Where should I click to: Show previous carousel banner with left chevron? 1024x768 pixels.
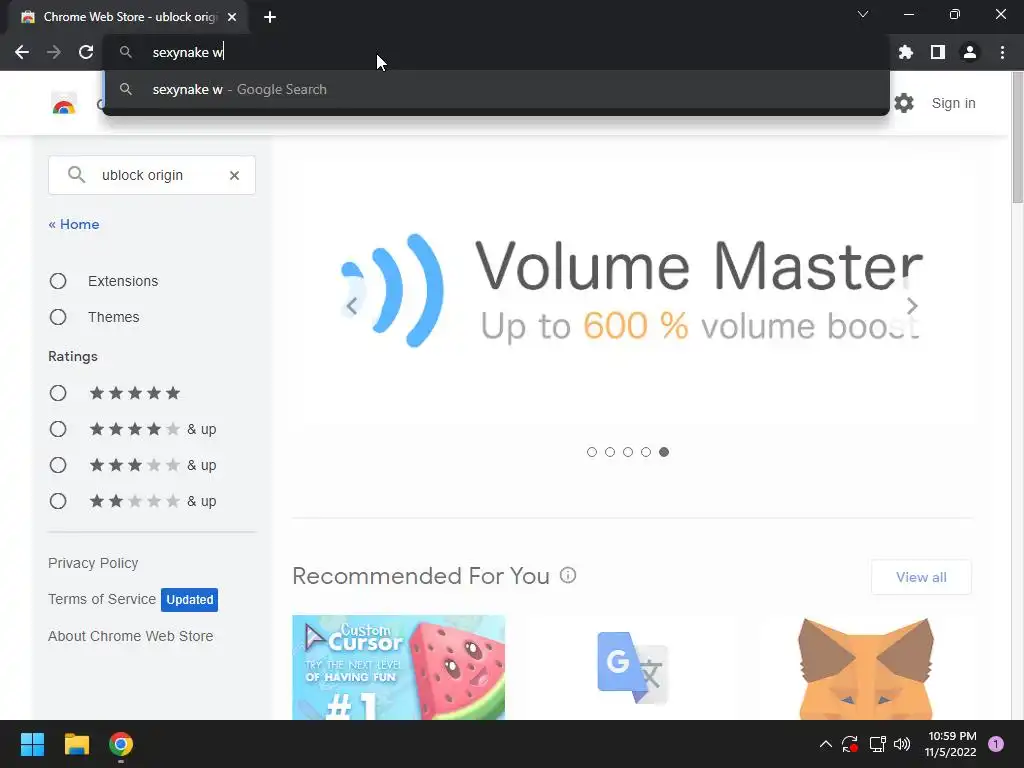352,306
